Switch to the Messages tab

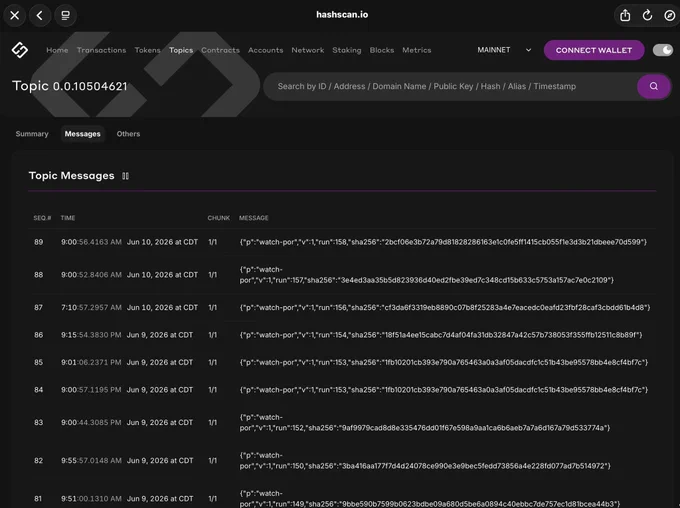tap(82, 134)
